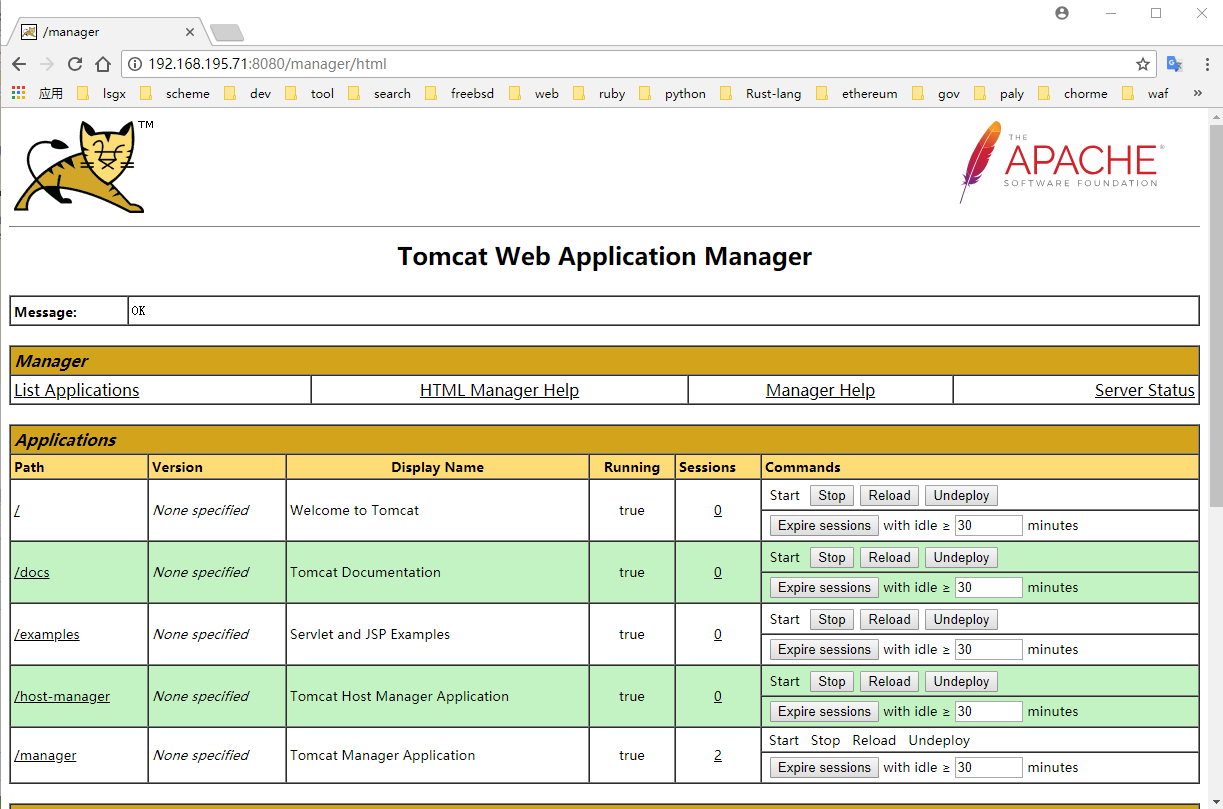Open the ethereum bookmark folder

point(857,93)
